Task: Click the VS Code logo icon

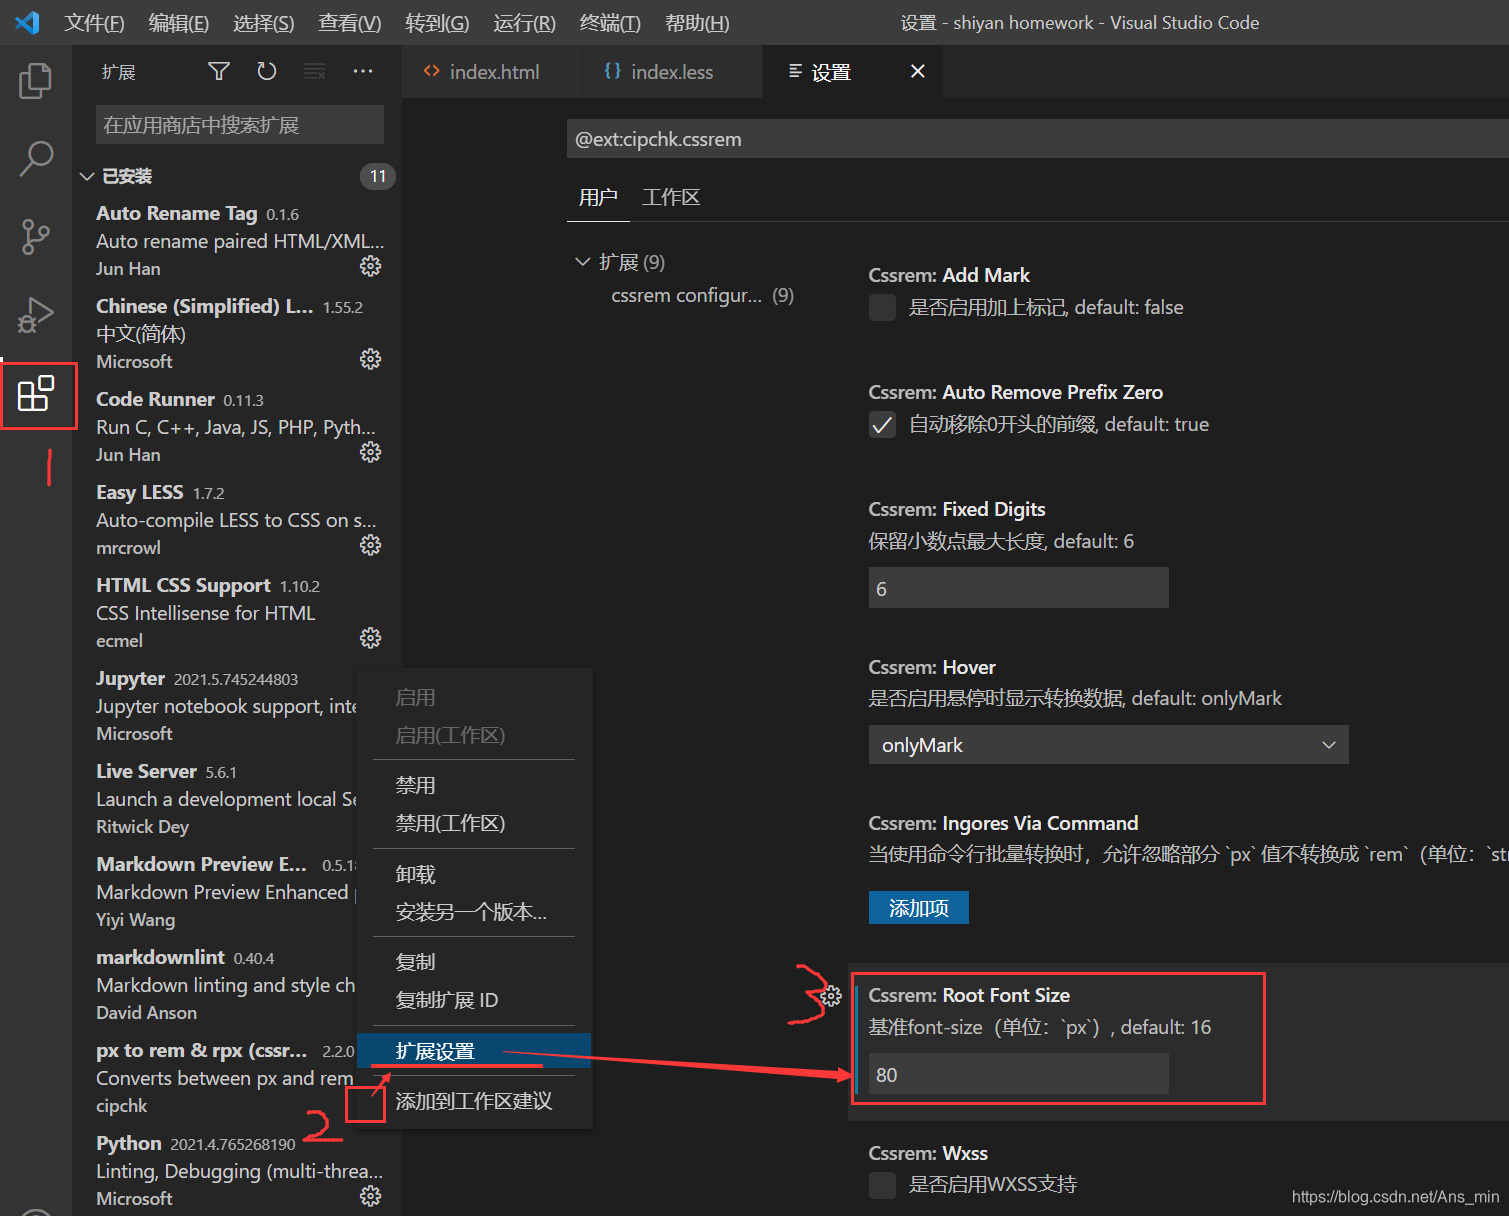Action: point(28,22)
